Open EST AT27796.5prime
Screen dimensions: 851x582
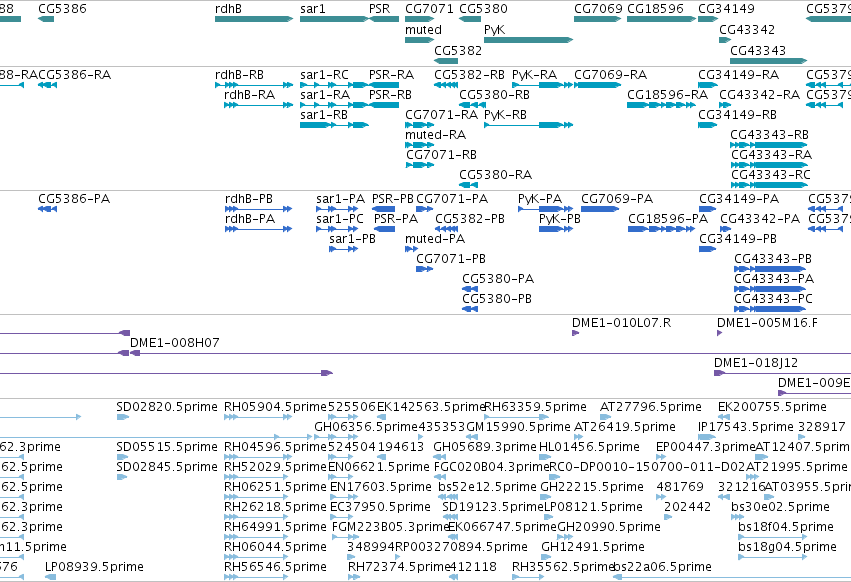click(651, 407)
